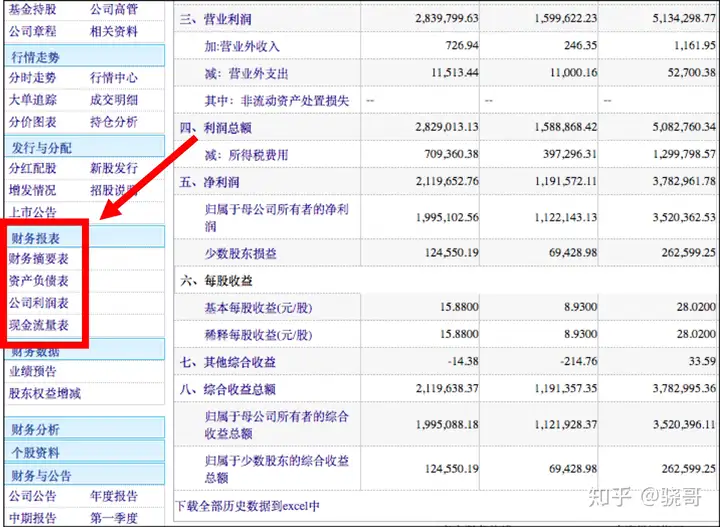
Task: Click the 四、利润总额 row label
Action: click(215, 127)
